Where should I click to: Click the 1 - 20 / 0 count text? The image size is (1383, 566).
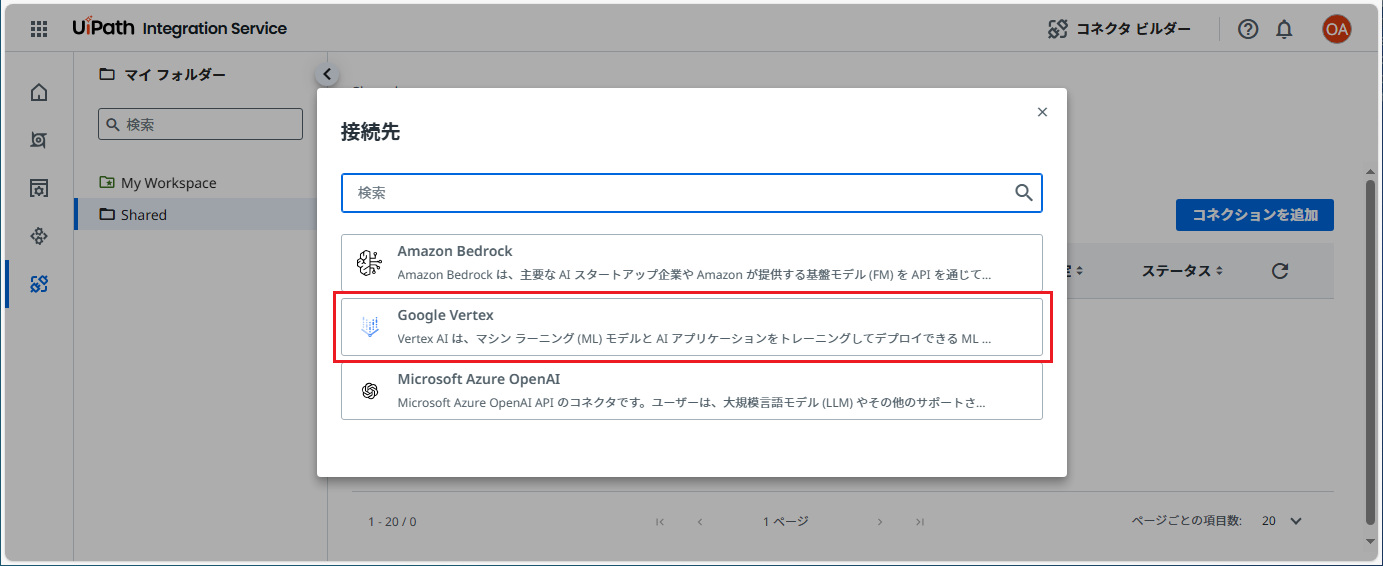392,522
